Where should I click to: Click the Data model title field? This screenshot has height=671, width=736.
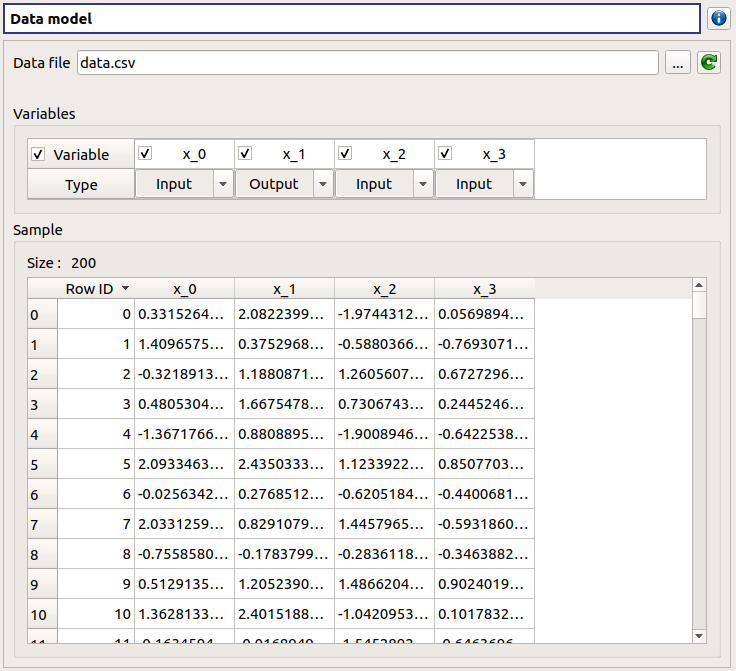tap(351, 19)
